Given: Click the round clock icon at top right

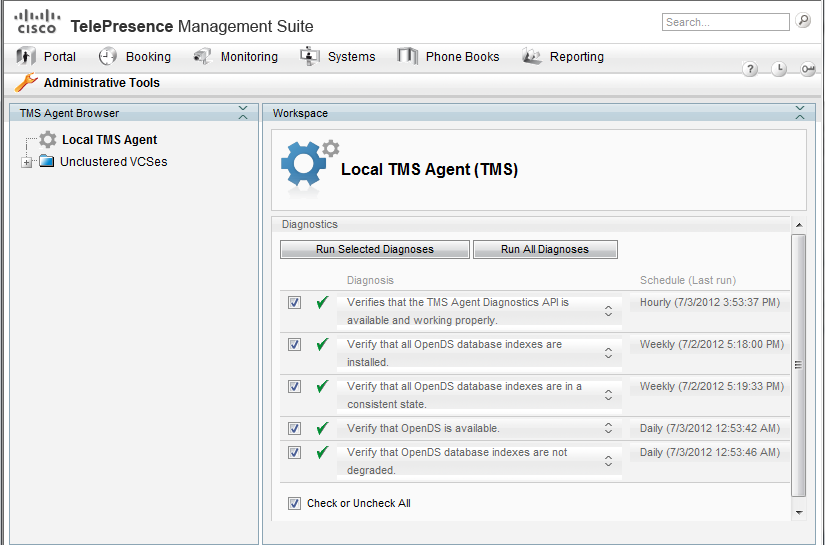Looking at the screenshot, I should tap(779, 69).
